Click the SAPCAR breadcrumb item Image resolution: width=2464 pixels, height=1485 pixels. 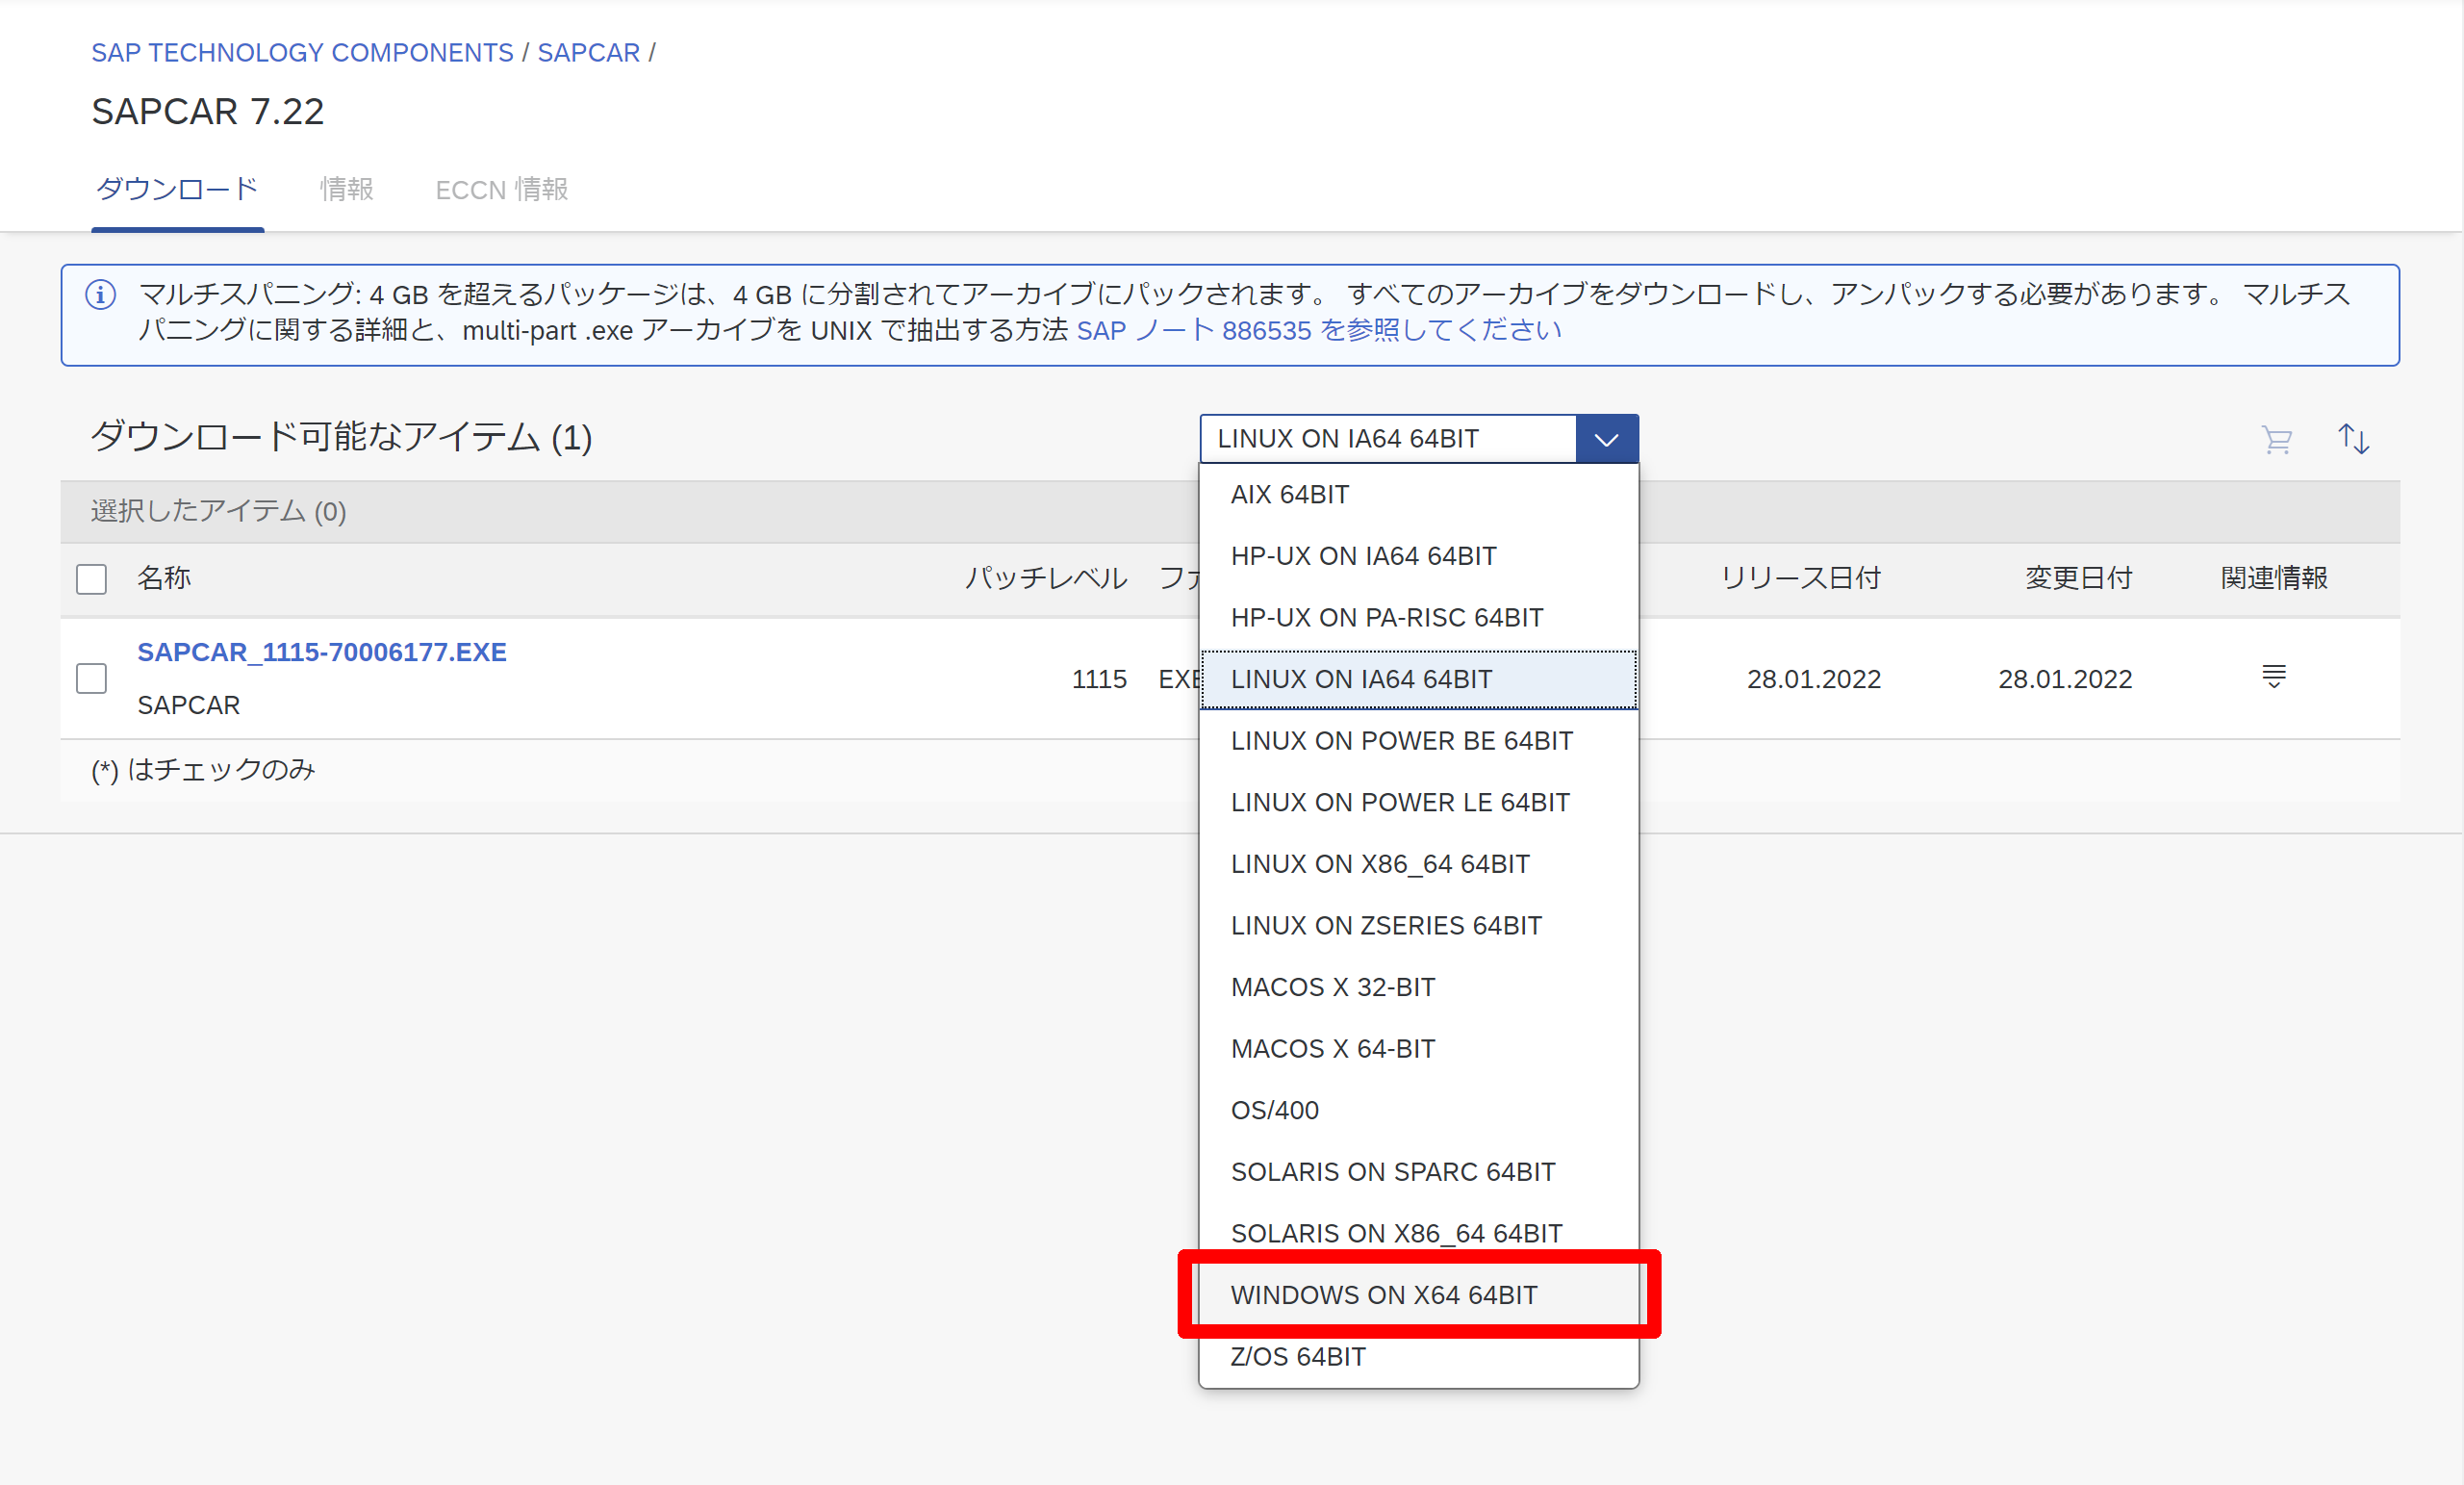point(589,52)
